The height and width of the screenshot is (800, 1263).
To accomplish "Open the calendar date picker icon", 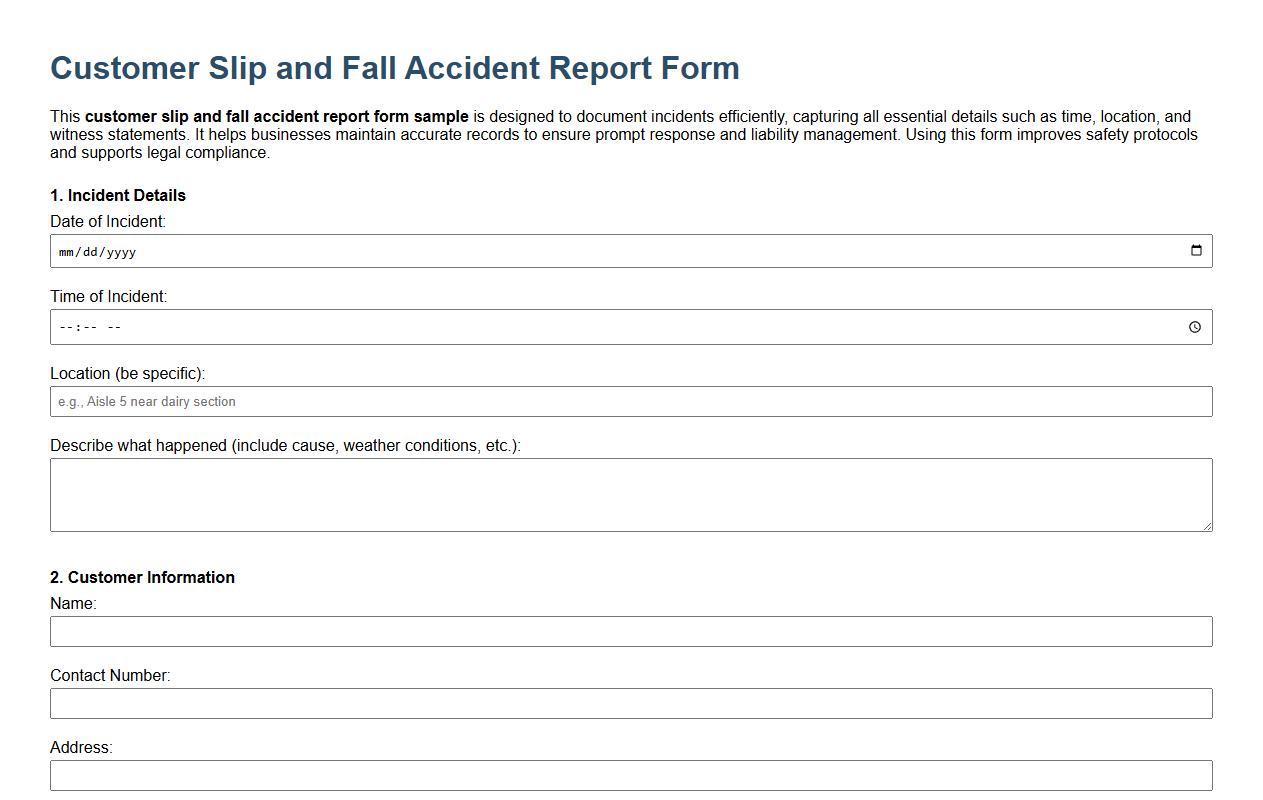I will pyautogui.click(x=1196, y=251).
